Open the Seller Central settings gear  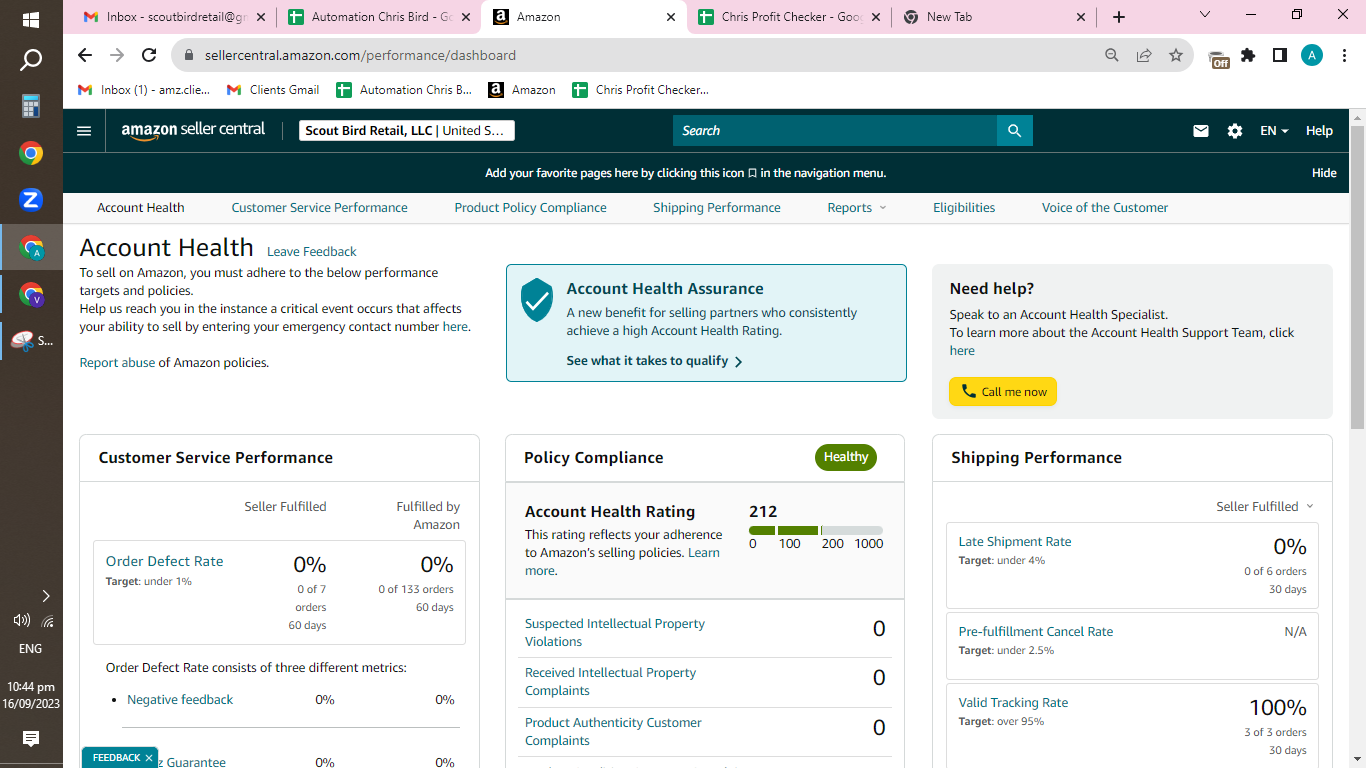1235,131
